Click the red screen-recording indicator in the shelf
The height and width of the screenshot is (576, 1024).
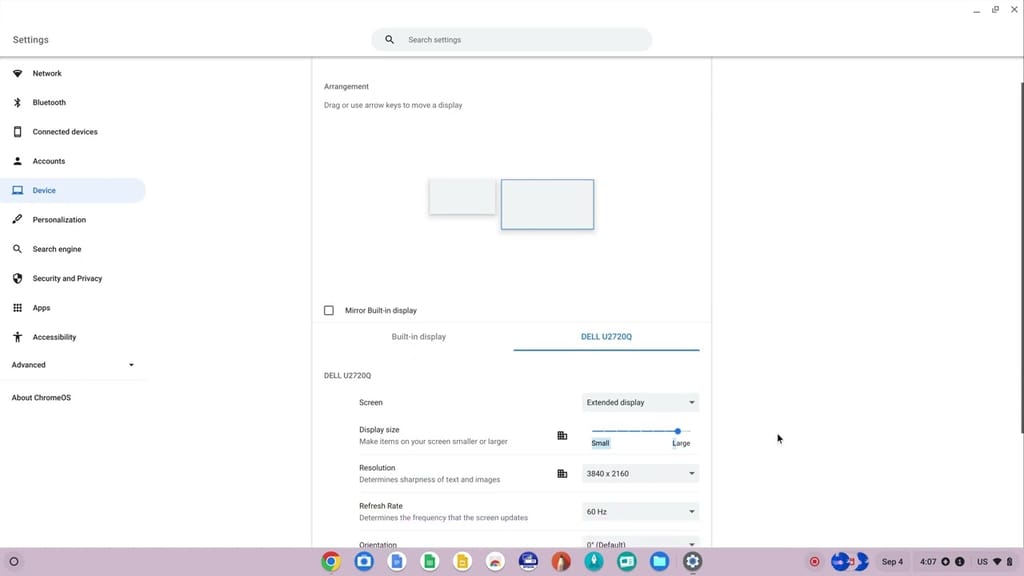[814, 562]
